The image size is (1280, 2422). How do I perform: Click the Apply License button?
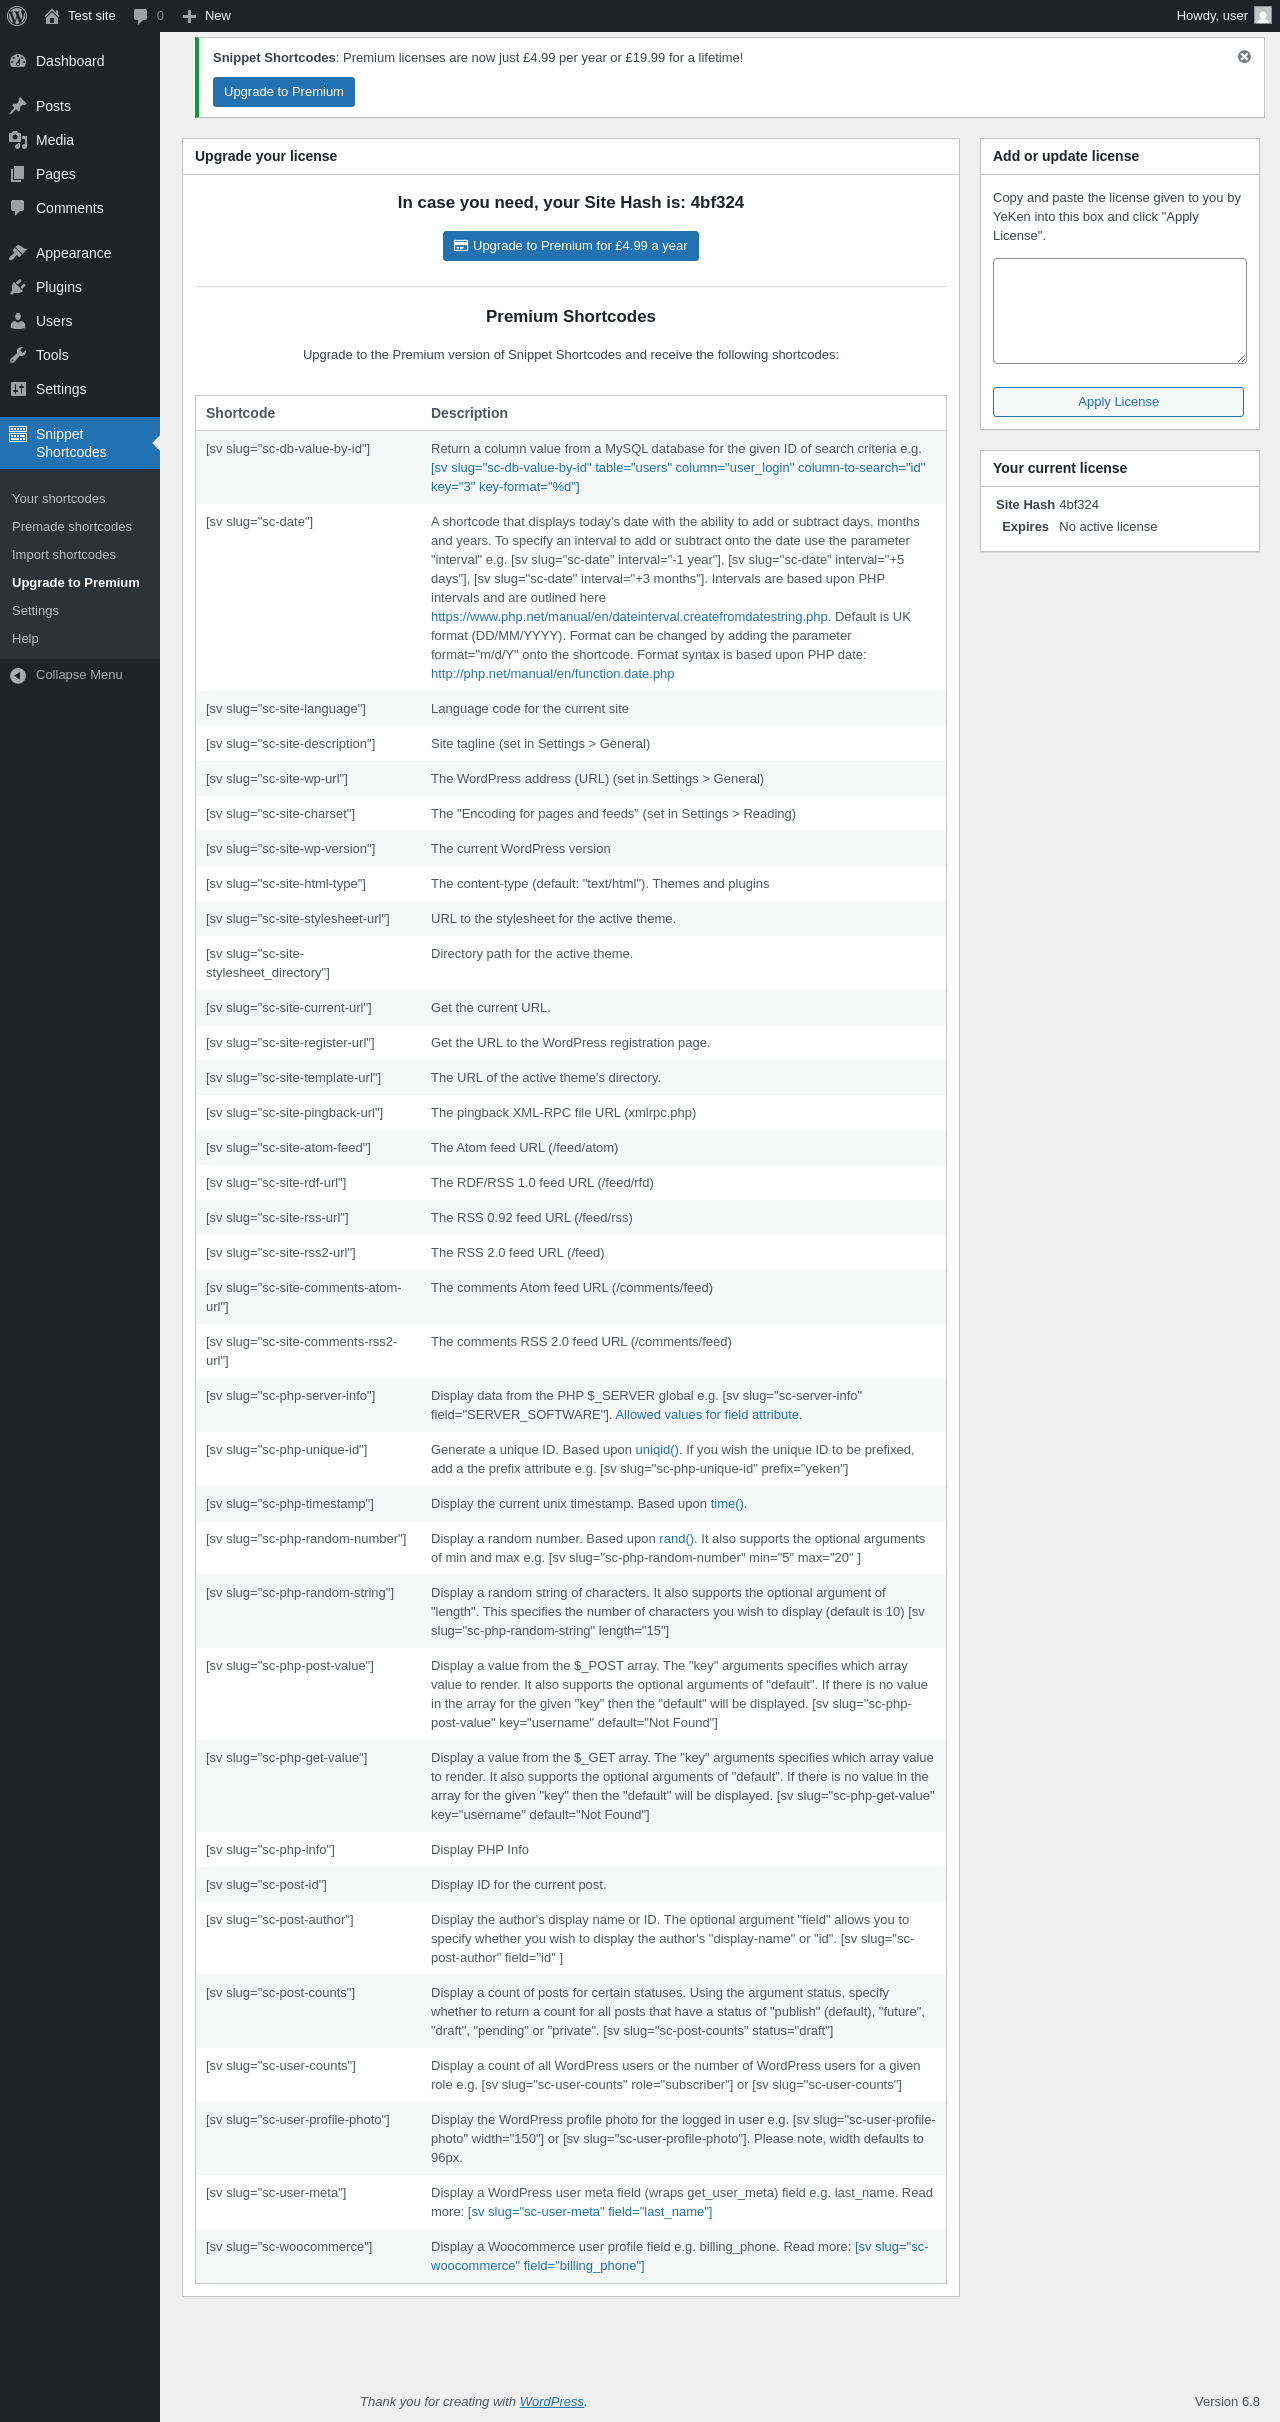[x=1118, y=402]
